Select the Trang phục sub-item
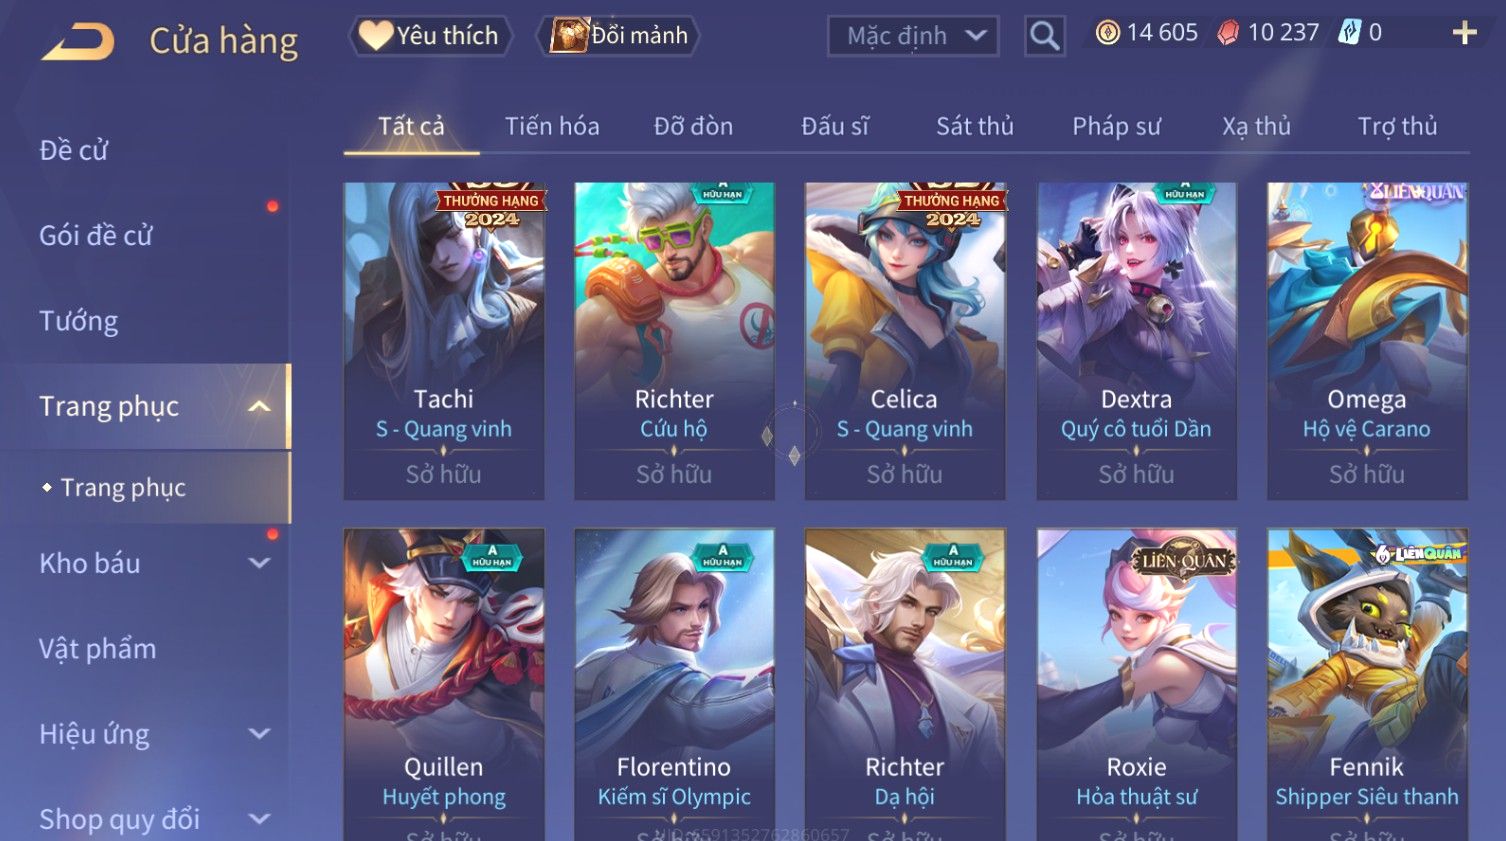 pos(122,487)
